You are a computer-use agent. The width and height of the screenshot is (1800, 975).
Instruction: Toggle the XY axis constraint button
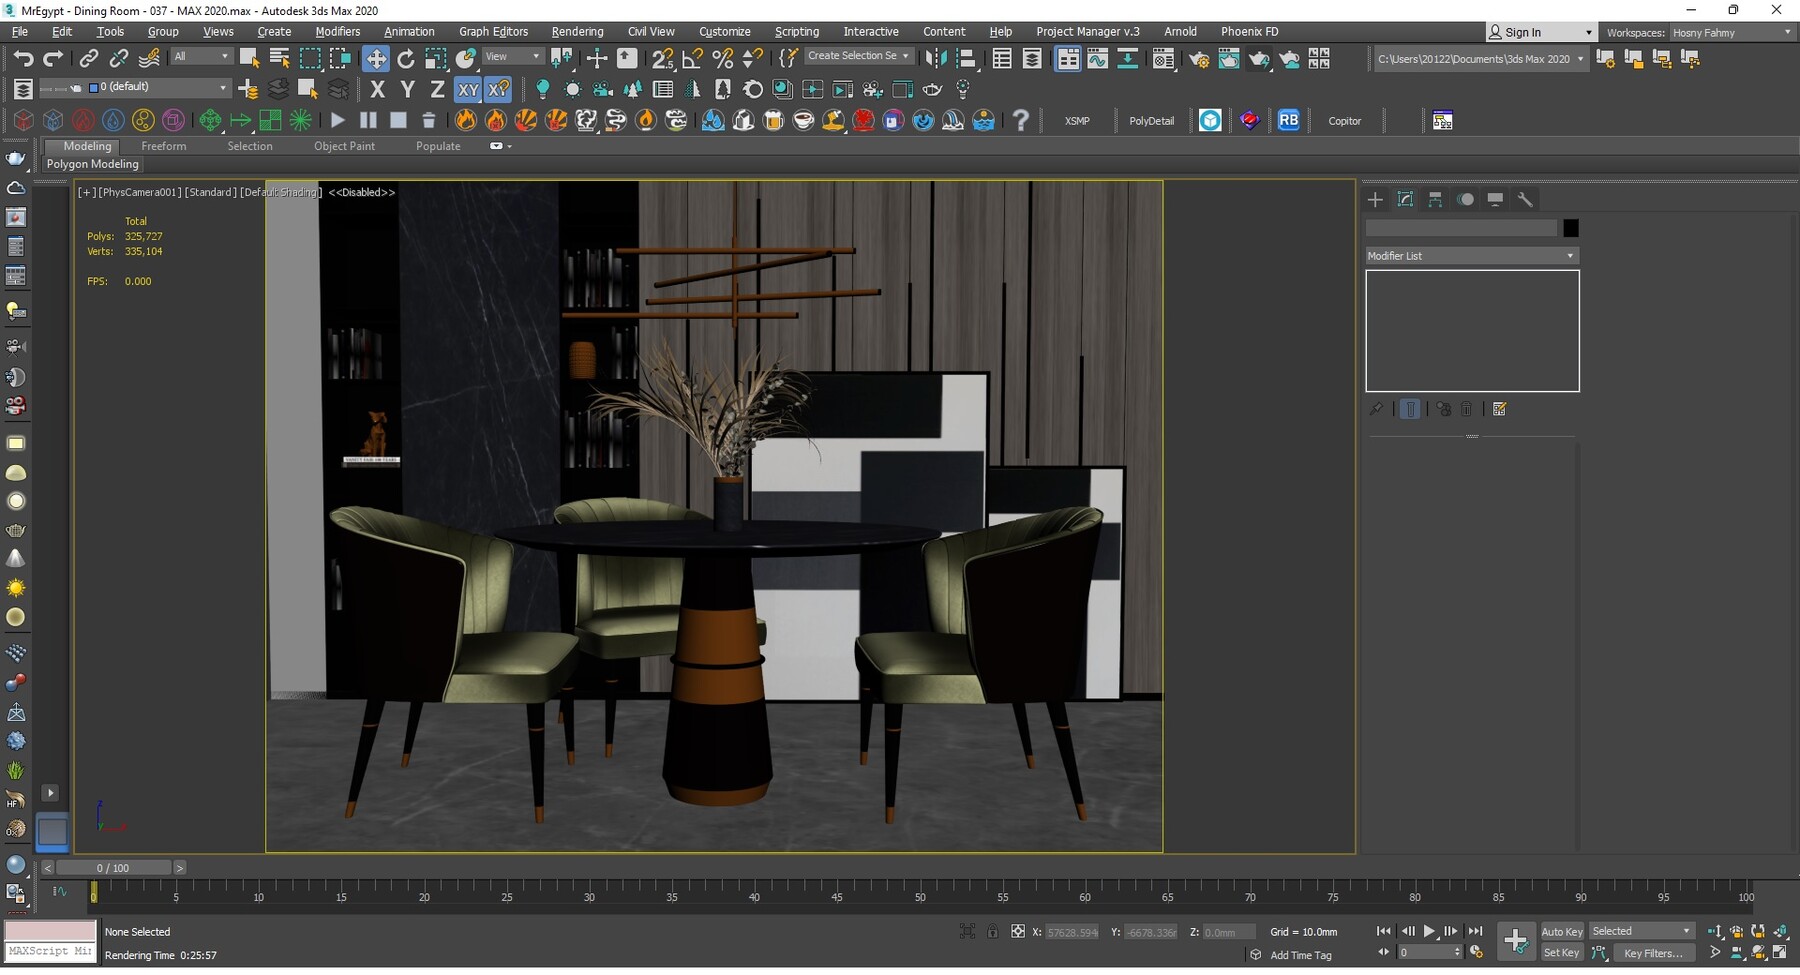[x=469, y=89]
